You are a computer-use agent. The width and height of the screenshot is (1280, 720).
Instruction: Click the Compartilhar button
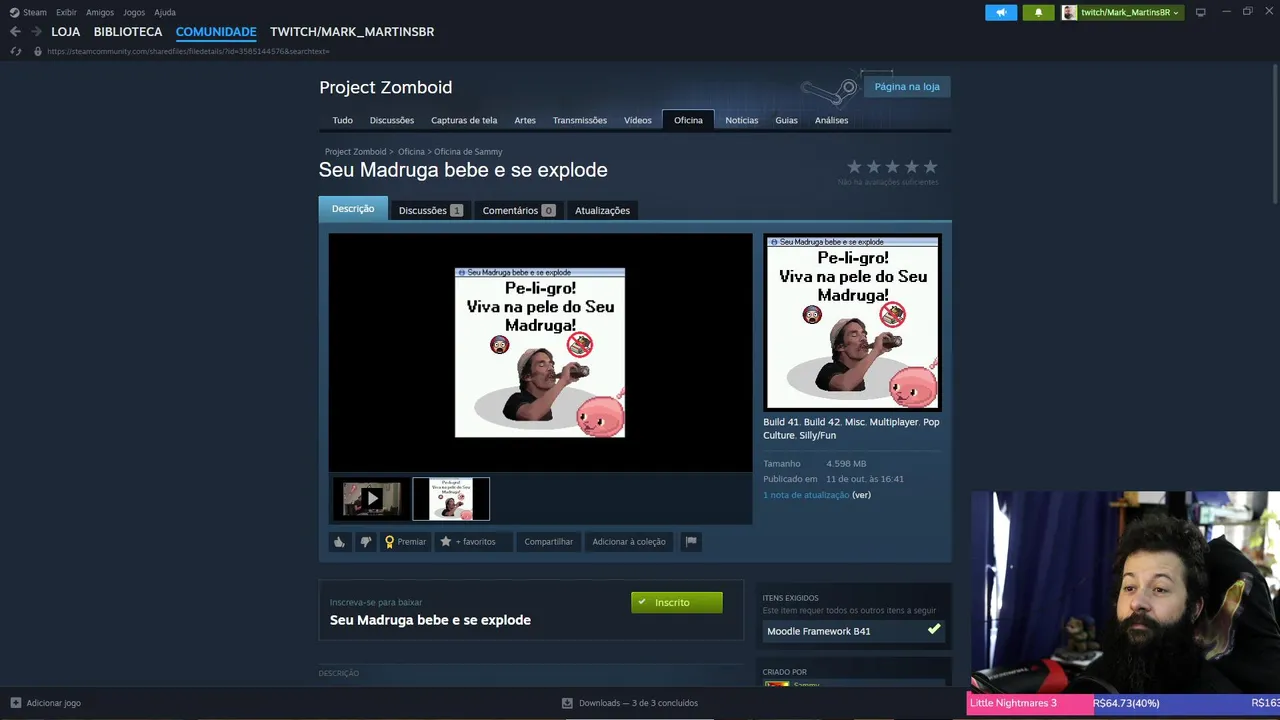pos(549,542)
